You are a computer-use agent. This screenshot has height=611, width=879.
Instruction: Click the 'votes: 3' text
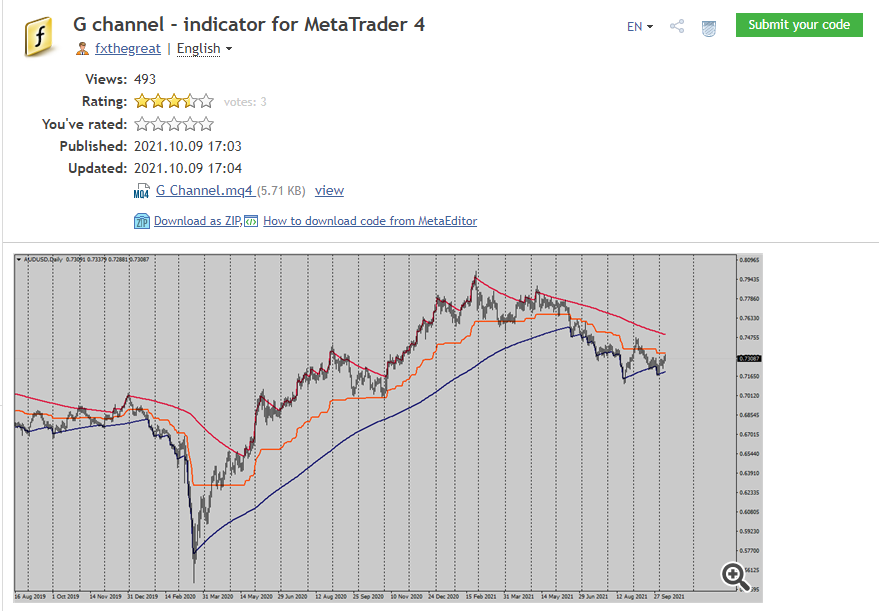click(x=245, y=102)
